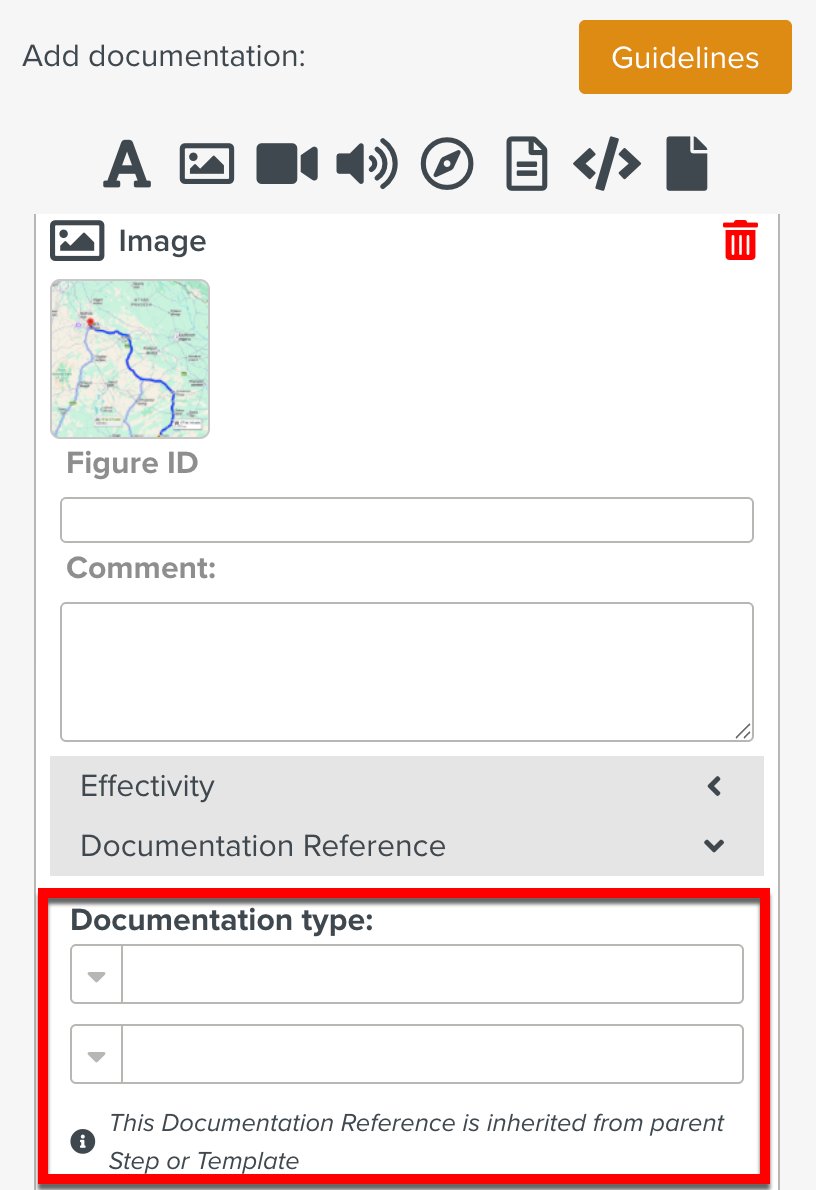Click into the Comment text area
The width and height of the screenshot is (818, 1190).
[x=407, y=671]
